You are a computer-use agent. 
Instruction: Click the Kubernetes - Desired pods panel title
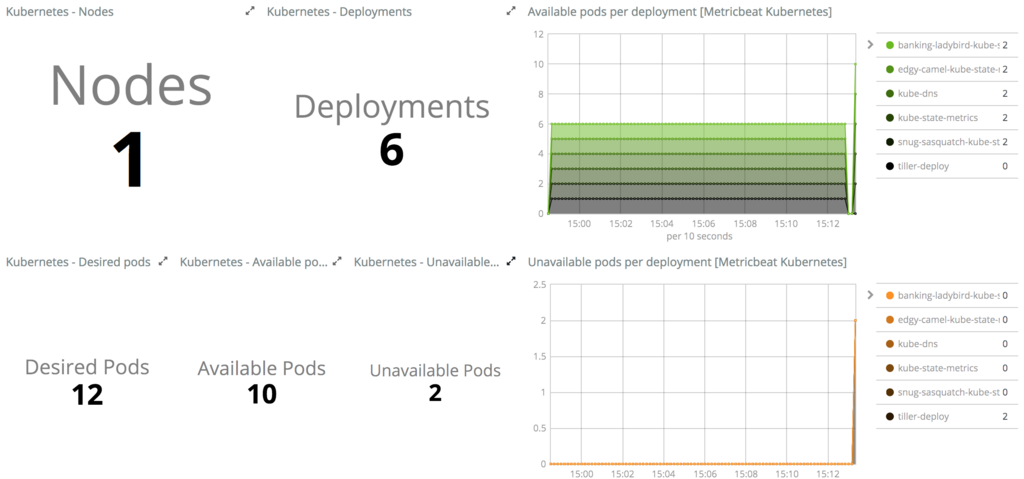[78, 262]
